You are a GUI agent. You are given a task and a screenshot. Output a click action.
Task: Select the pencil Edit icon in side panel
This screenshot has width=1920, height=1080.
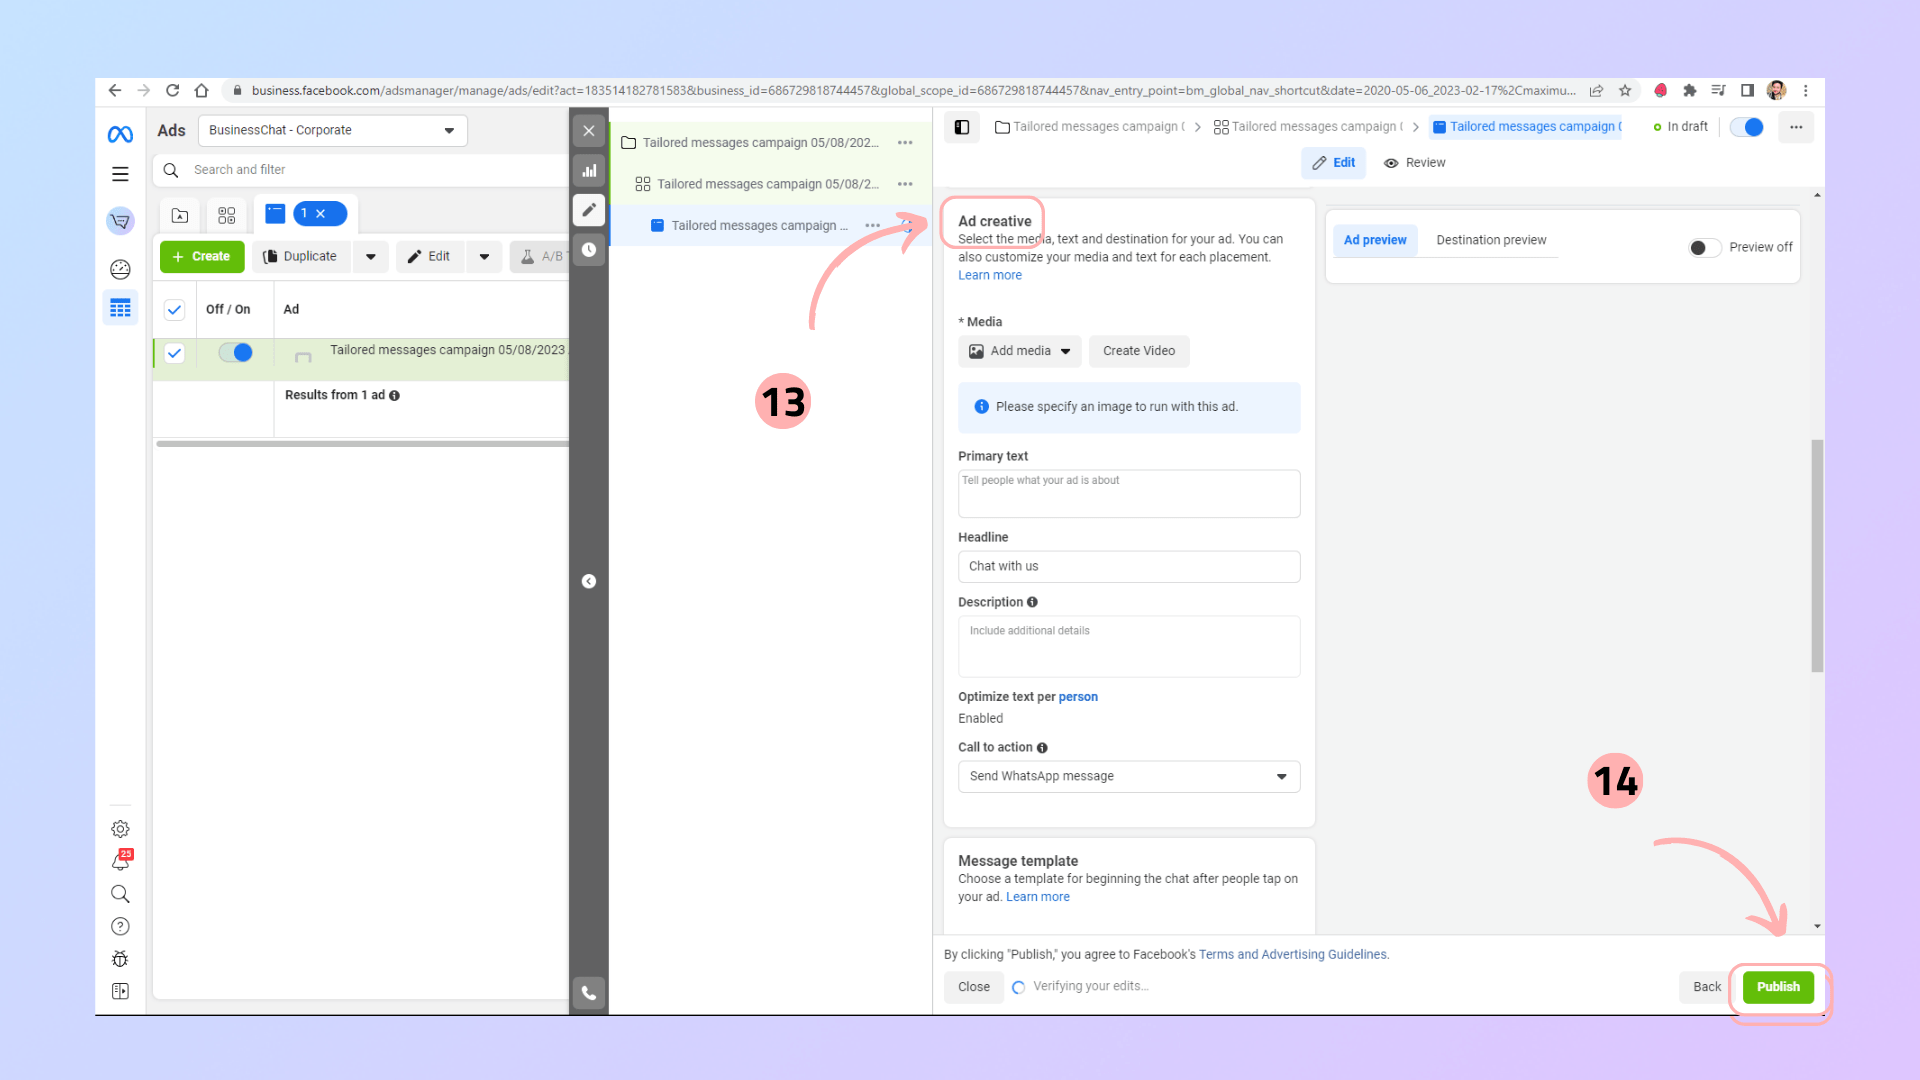(x=589, y=210)
